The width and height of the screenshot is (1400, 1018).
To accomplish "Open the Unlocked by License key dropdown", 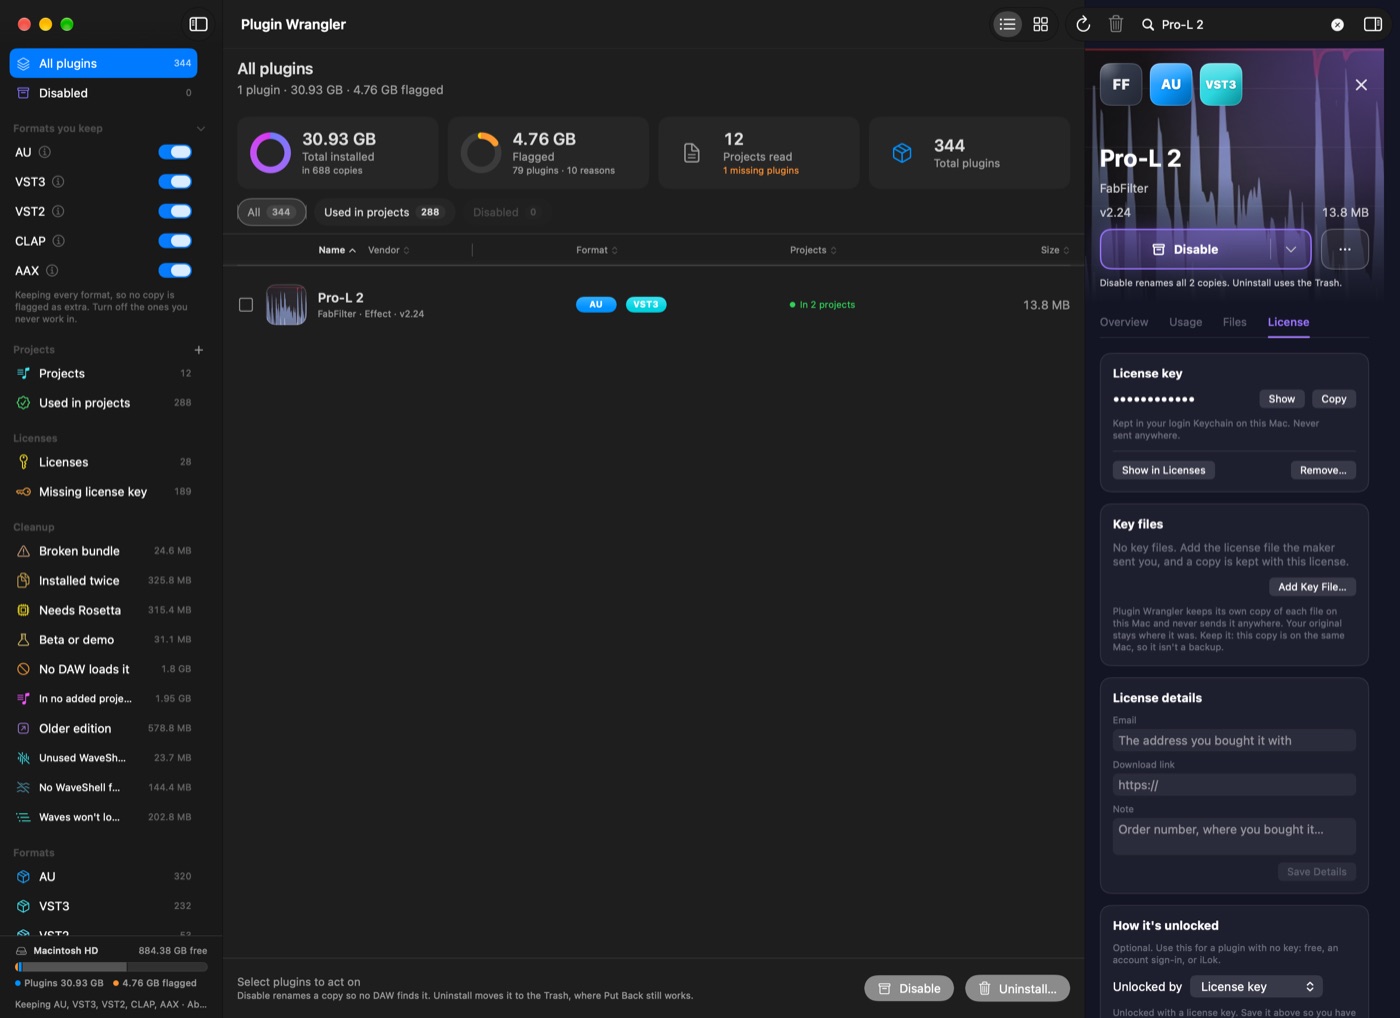I will pos(1256,987).
